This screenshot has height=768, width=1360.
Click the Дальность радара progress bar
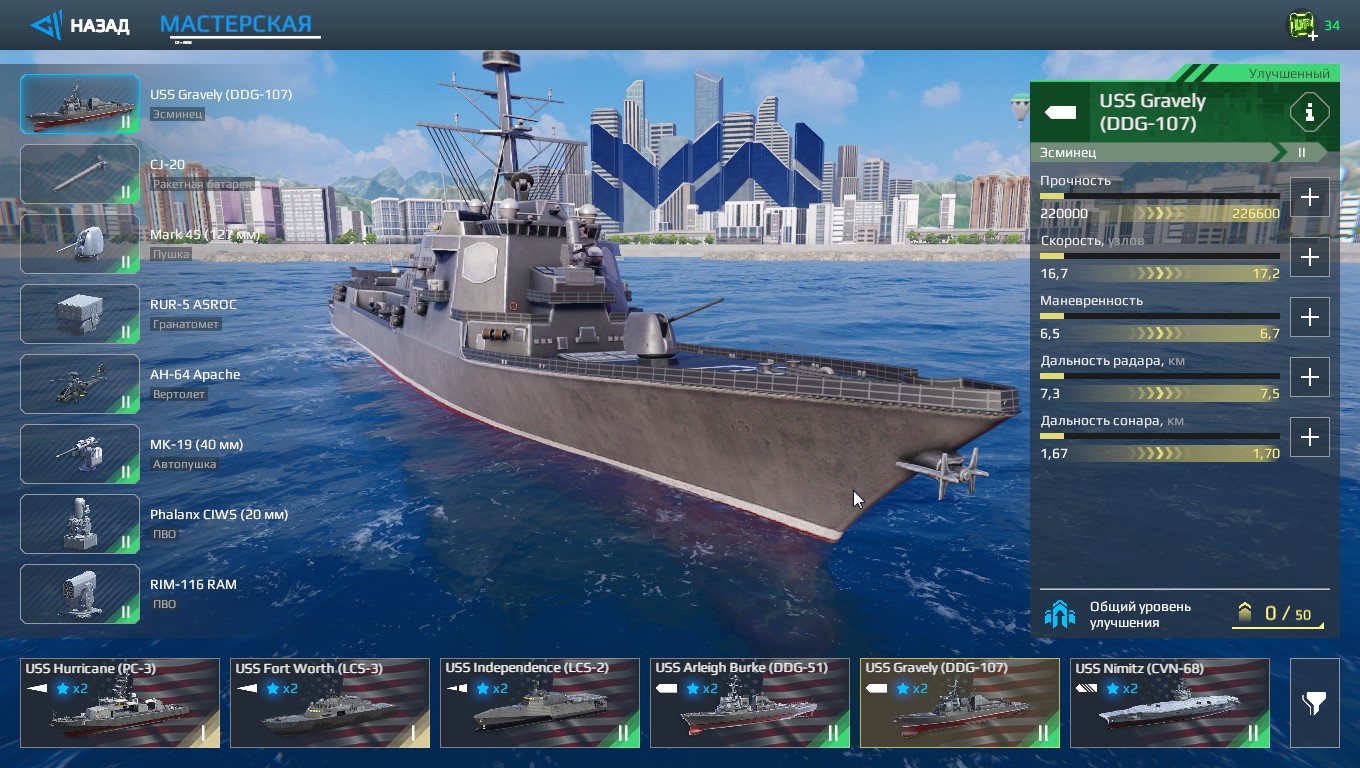(1160, 376)
